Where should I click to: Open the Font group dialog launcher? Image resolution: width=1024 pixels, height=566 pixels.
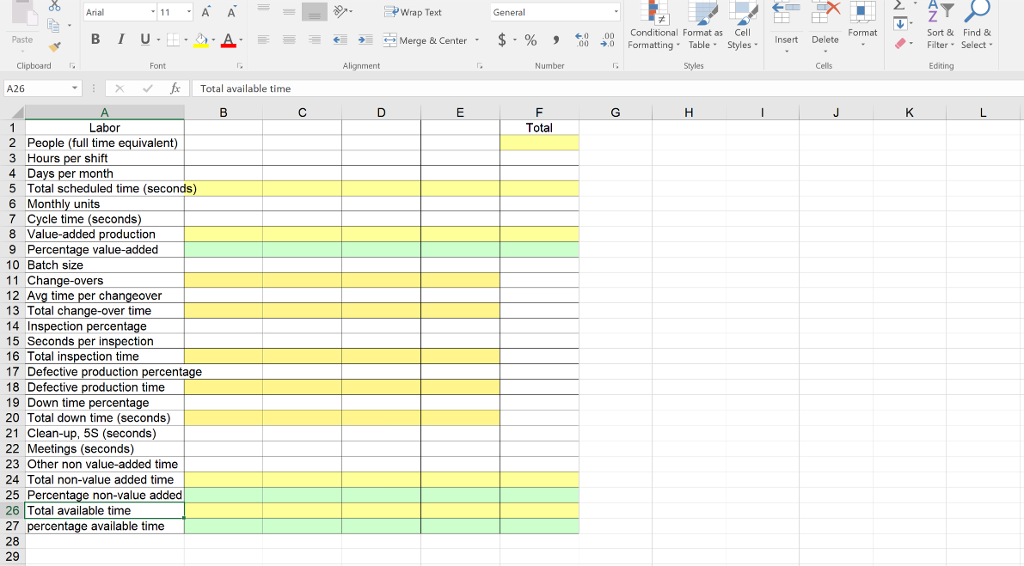(x=240, y=66)
